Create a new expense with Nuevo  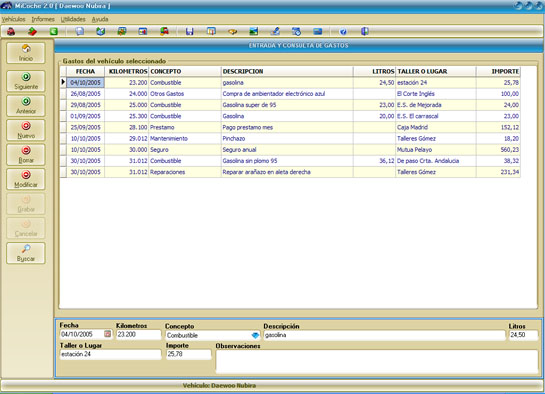26,130
